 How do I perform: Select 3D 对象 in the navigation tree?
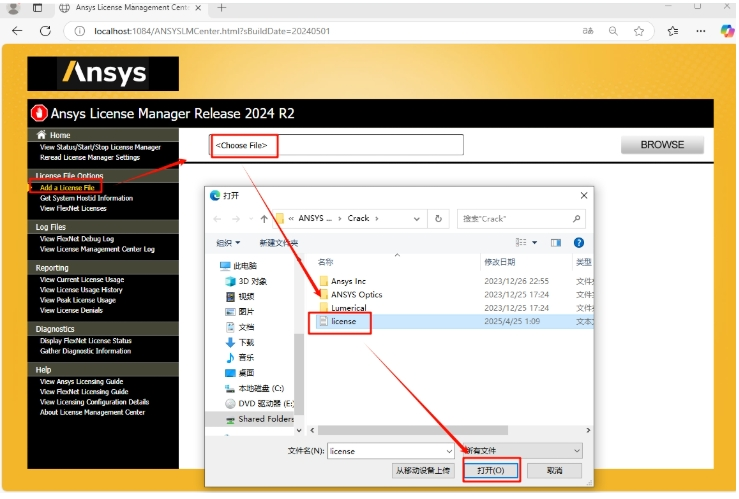tap(246, 281)
